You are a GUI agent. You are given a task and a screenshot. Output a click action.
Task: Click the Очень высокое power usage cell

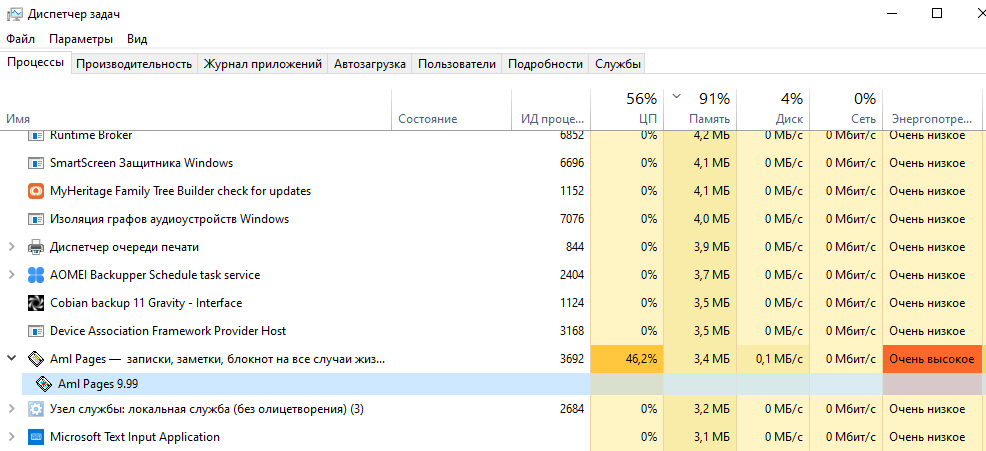point(932,359)
